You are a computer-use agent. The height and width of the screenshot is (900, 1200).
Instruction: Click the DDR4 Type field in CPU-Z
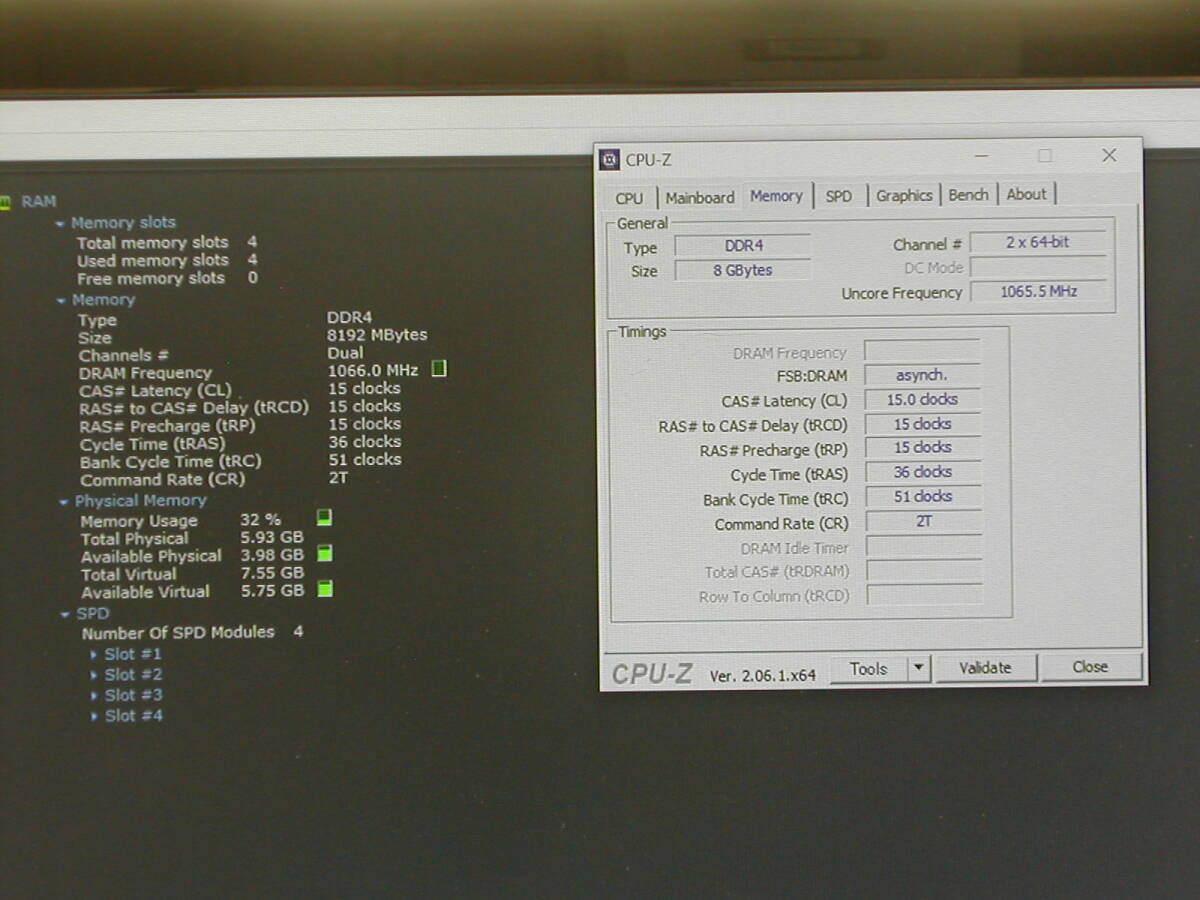pos(742,246)
